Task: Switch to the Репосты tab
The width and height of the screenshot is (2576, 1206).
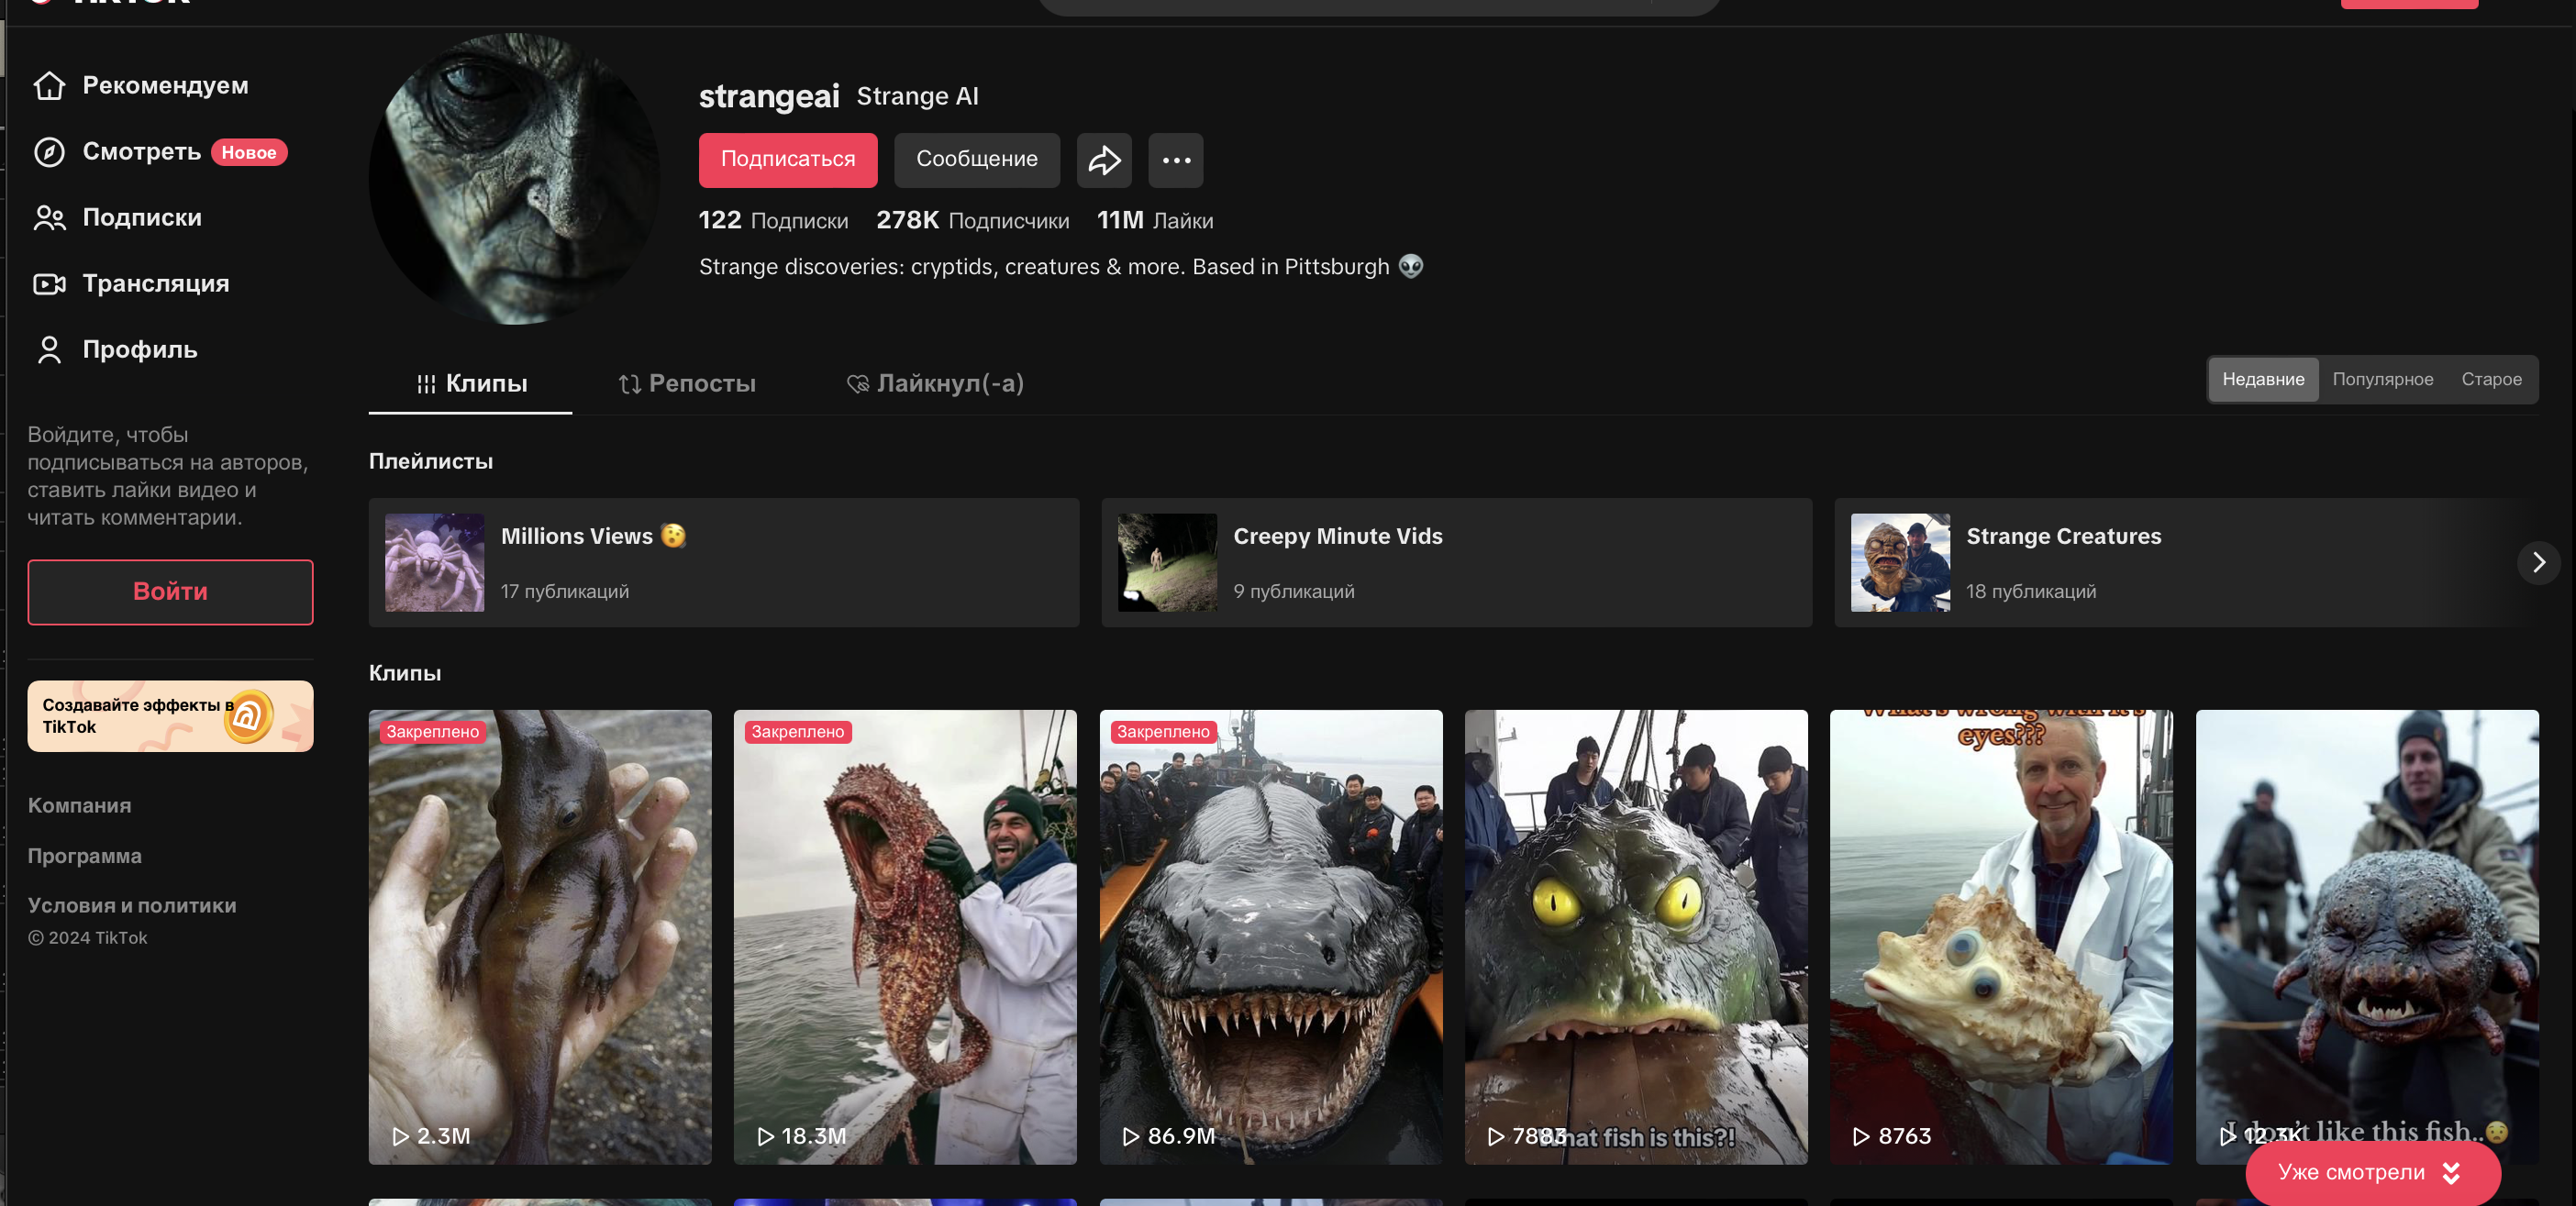Action: 687,384
